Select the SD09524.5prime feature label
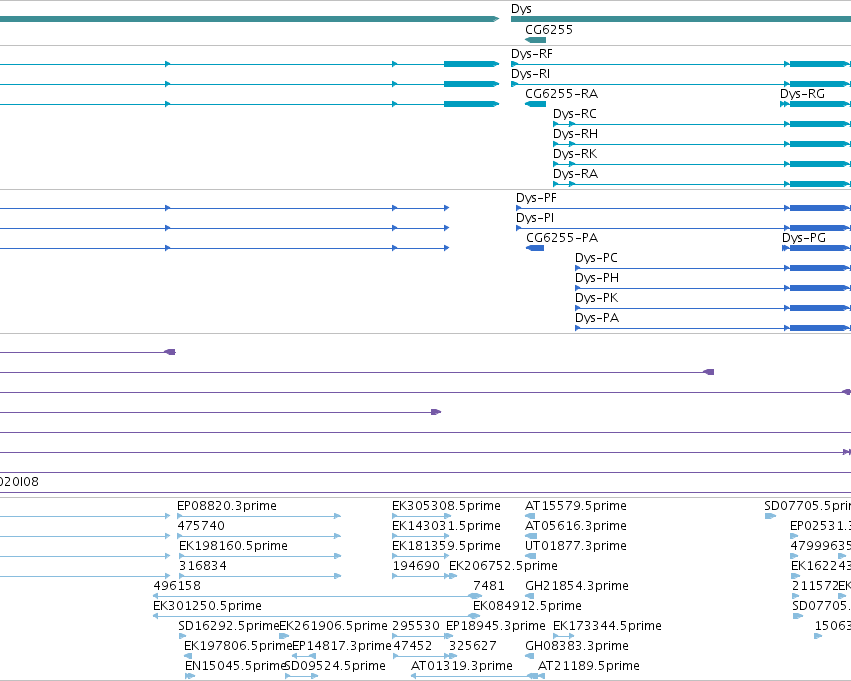The image size is (851, 681). pyautogui.click(x=335, y=667)
